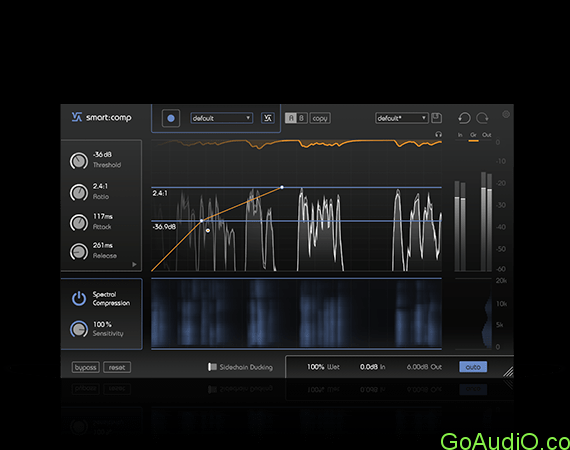This screenshot has height=450, width=570.
Task: Click the orange knee handle dot
Action: click(208, 230)
